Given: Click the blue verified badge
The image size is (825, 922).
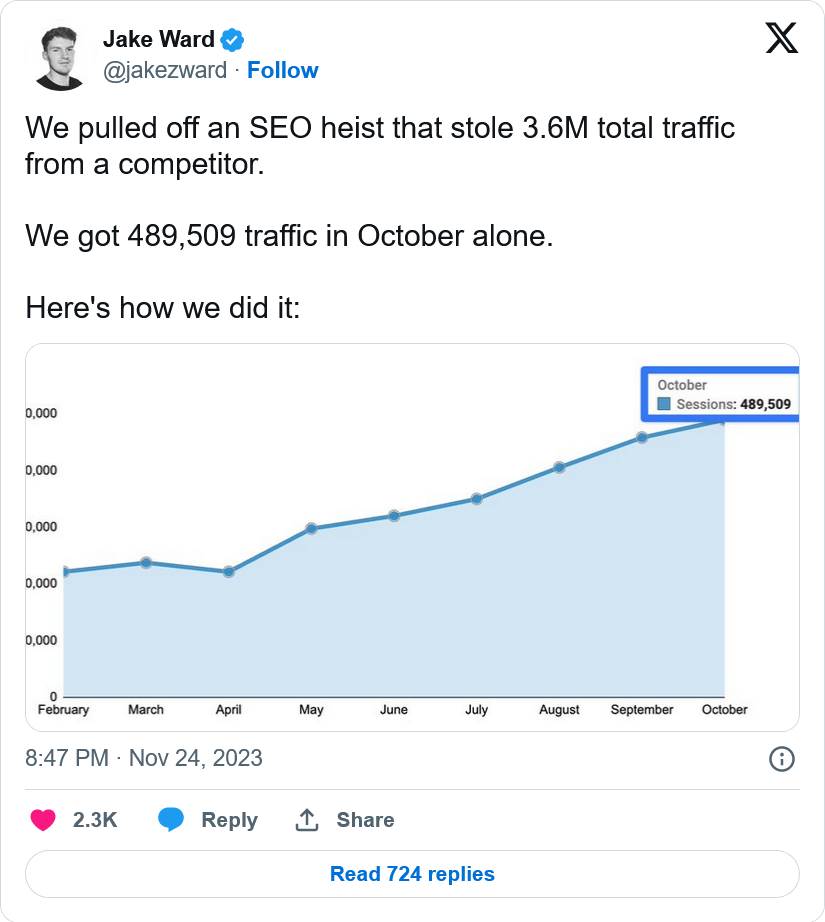Looking at the screenshot, I should tap(232, 40).
